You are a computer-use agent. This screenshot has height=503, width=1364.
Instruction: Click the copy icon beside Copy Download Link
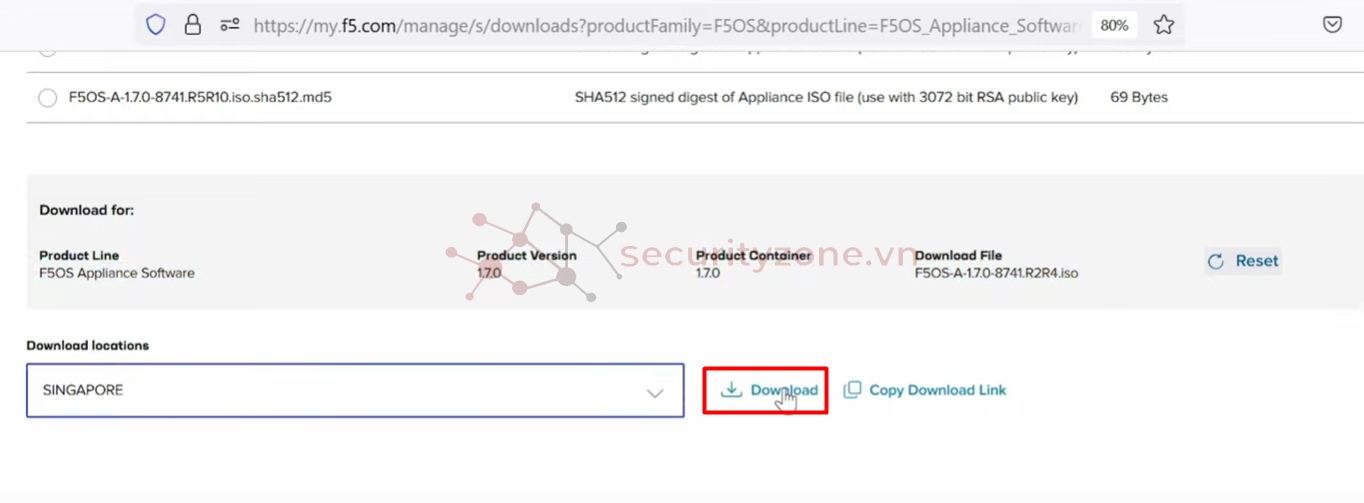click(x=852, y=390)
